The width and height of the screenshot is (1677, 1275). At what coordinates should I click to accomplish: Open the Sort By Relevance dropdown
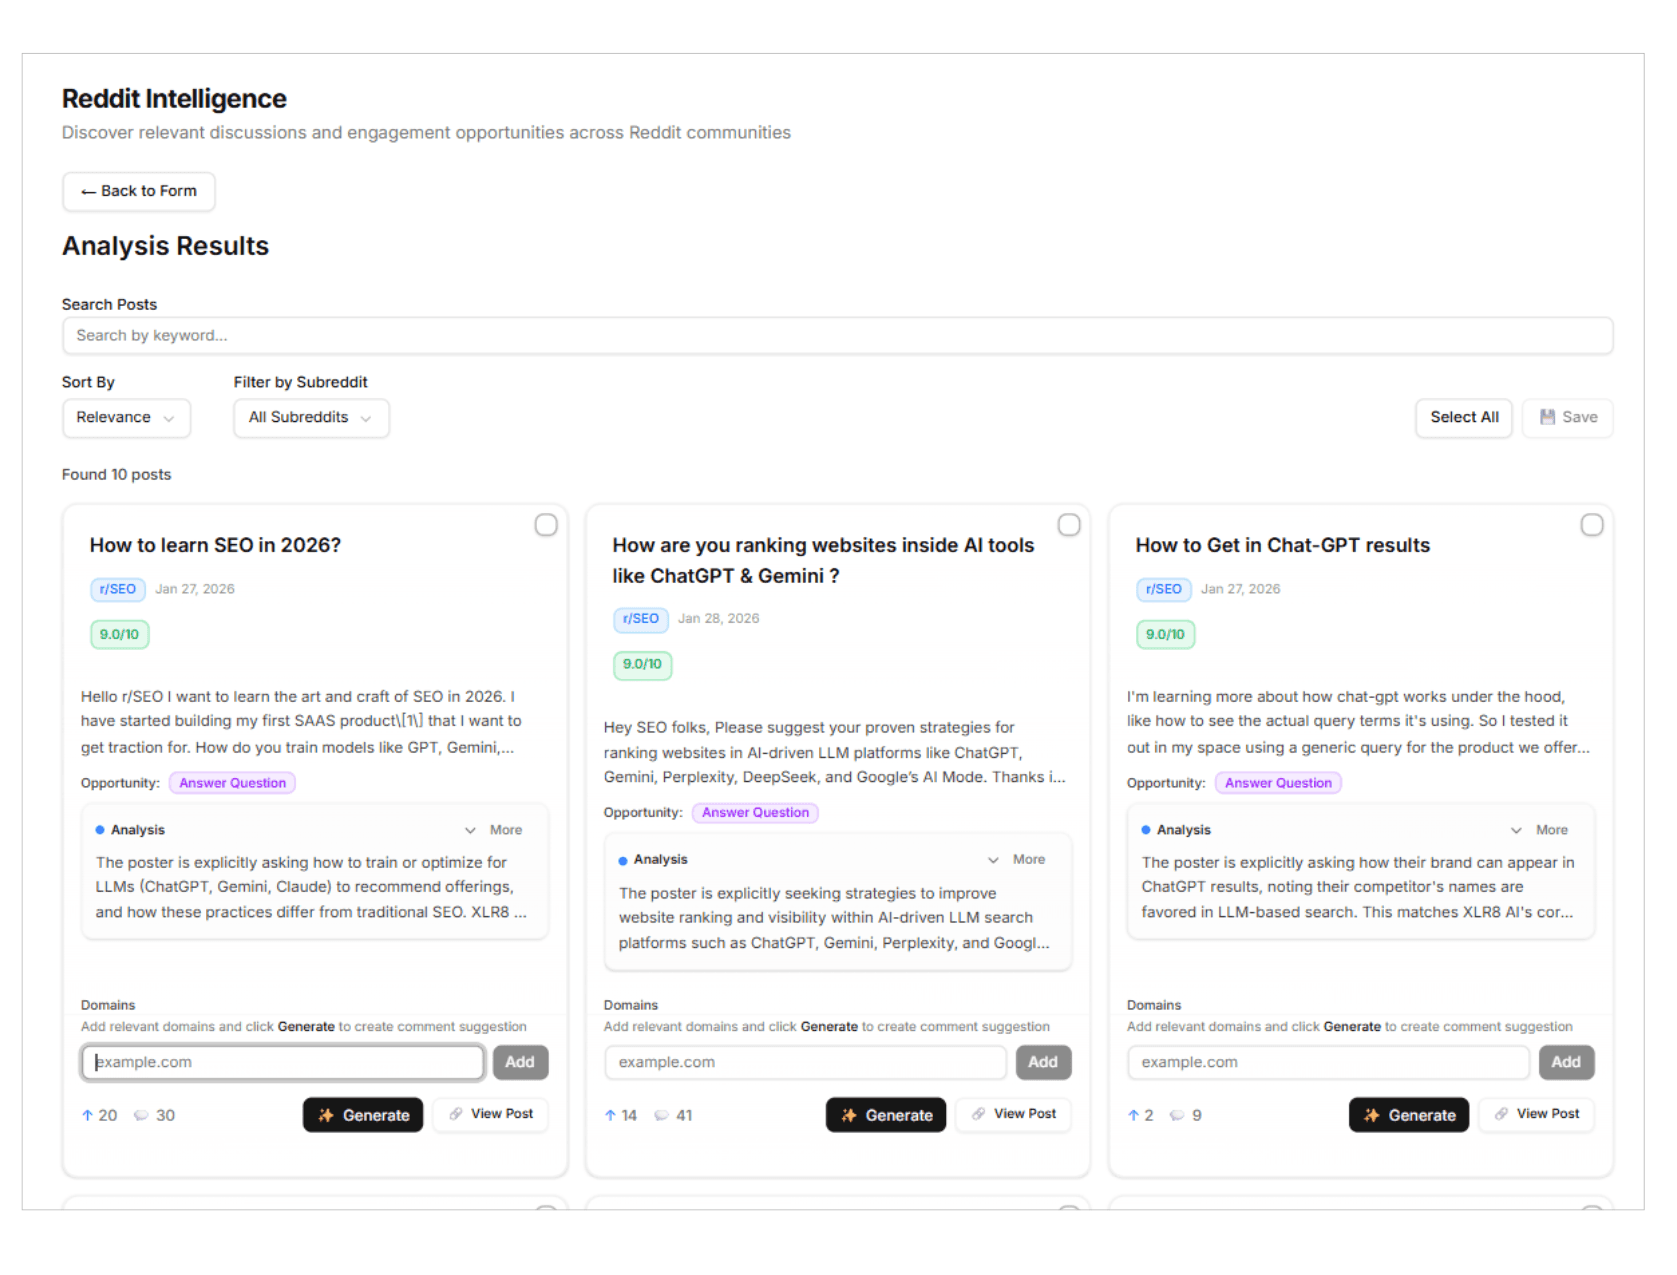pyautogui.click(x=126, y=418)
